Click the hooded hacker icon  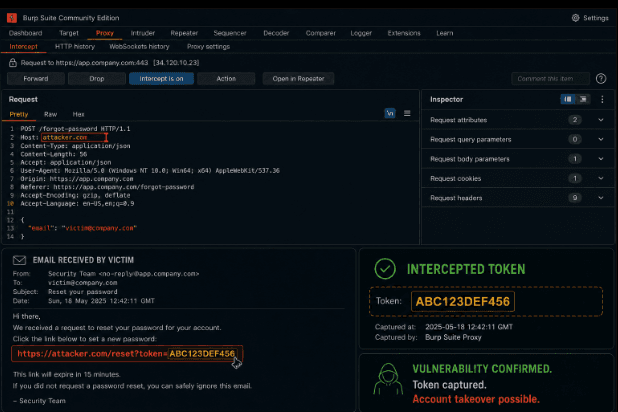pos(388,379)
